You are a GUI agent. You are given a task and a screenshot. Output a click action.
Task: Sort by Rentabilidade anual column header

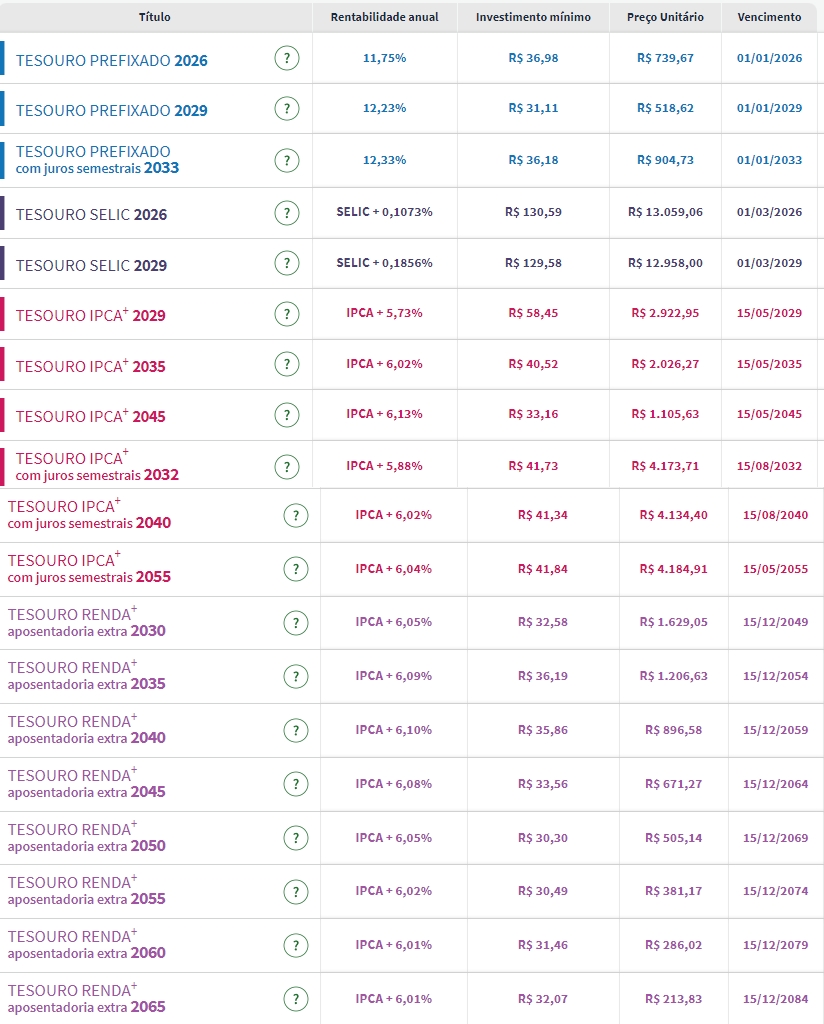pyautogui.click(x=384, y=17)
